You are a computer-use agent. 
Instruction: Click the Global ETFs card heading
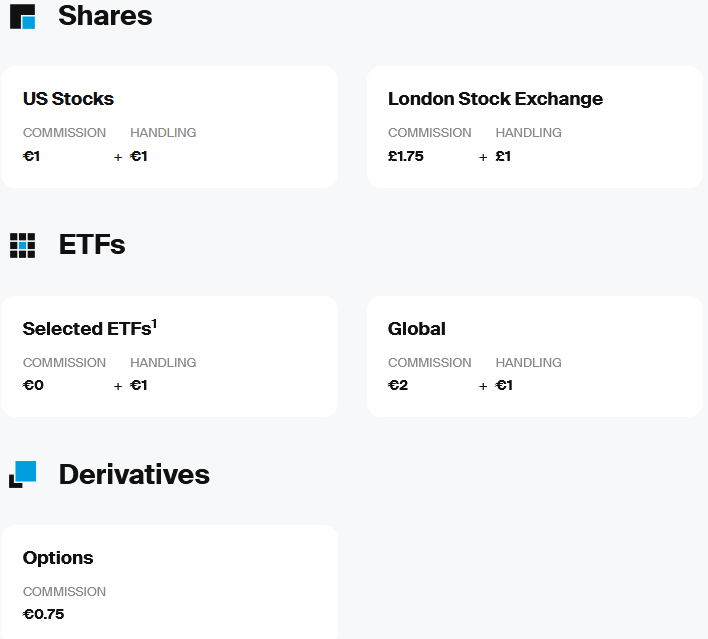click(x=417, y=329)
